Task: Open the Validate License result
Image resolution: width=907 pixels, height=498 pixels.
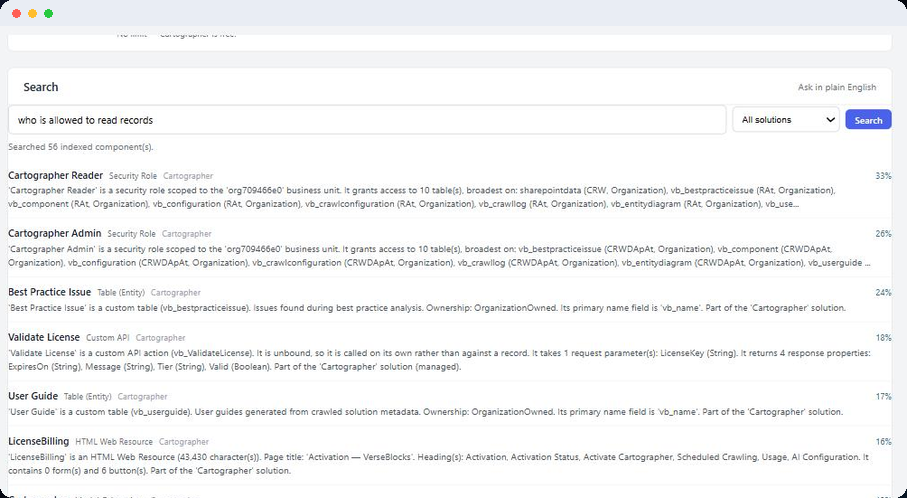Action: [x=44, y=337]
